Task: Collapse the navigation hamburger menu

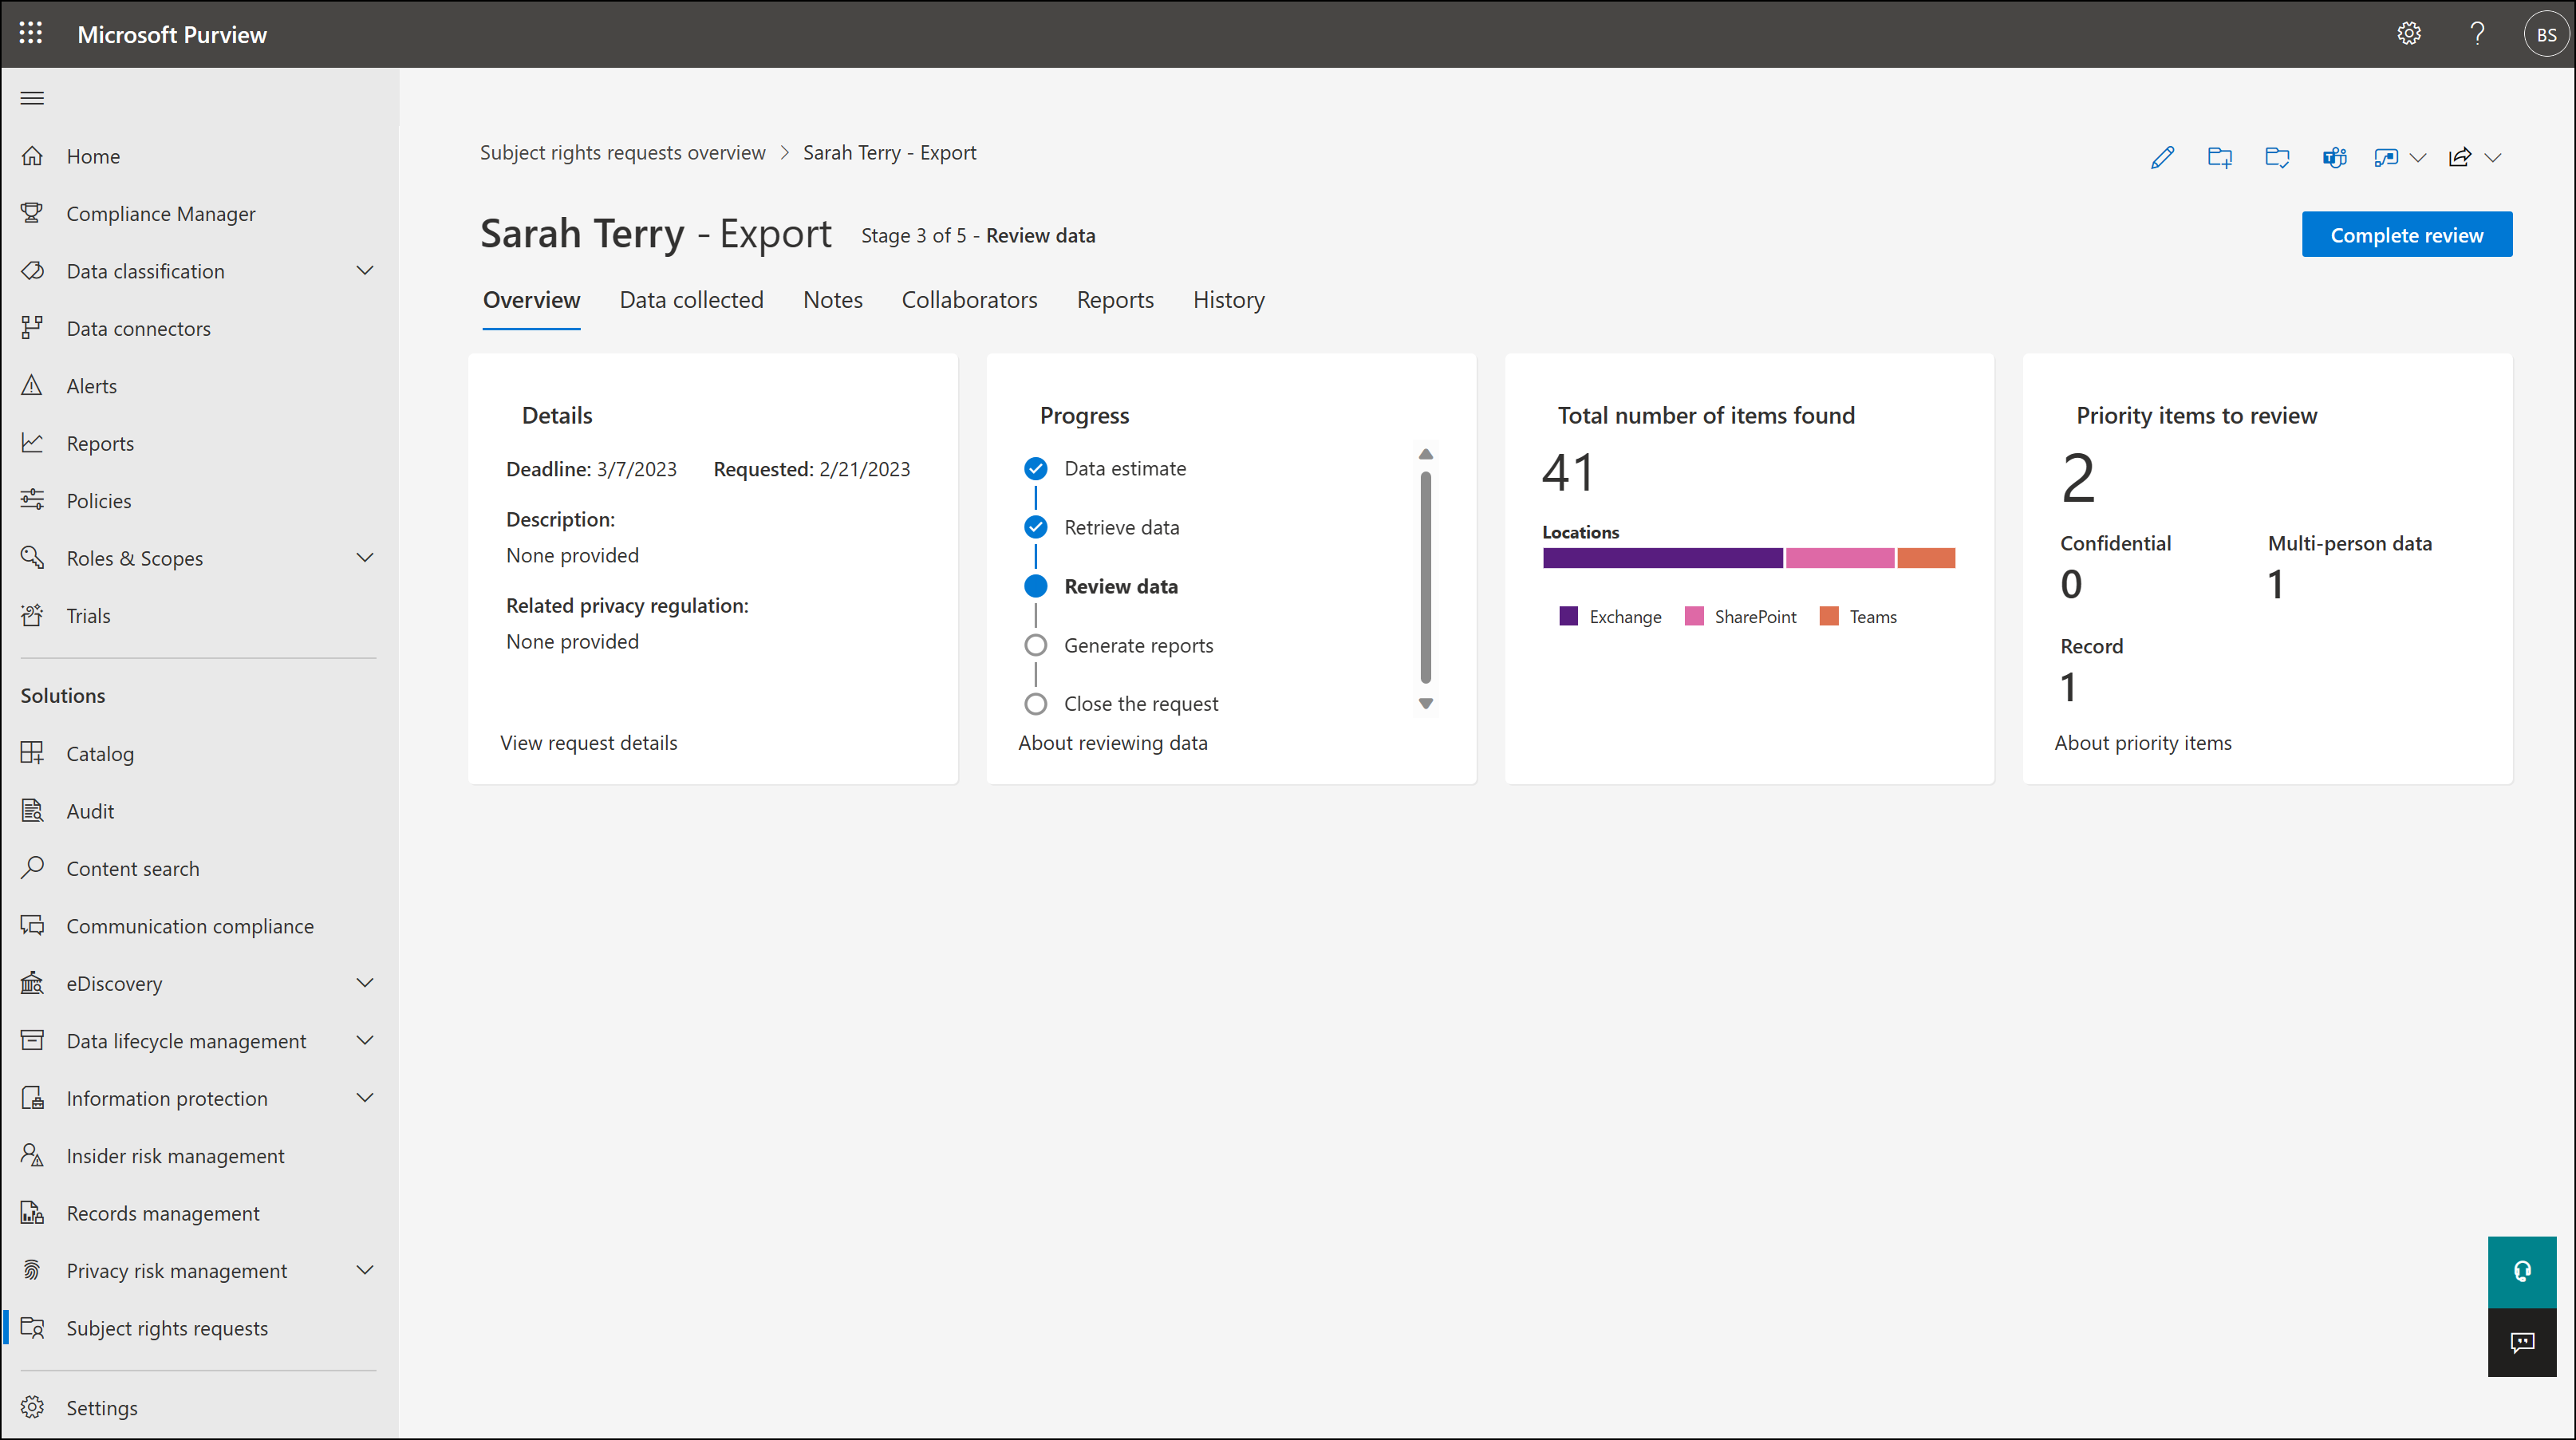Action: [32, 98]
